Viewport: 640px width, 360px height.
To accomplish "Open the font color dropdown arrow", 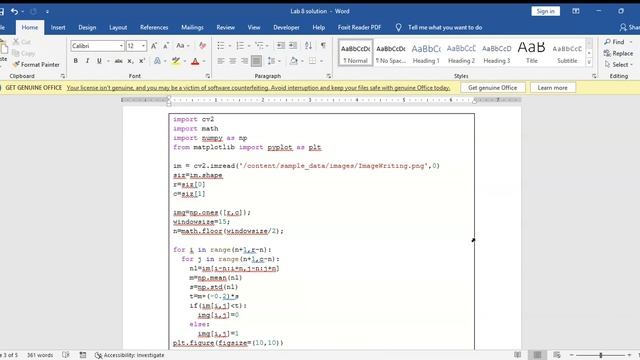I will 204,61.
